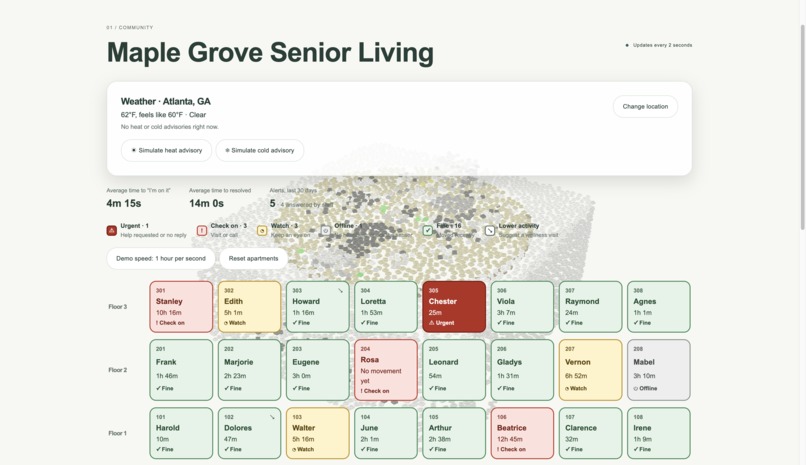Open Loretta's apartment 304 card
This screenshot has width=806, height=465.
[x=386, y=307]
